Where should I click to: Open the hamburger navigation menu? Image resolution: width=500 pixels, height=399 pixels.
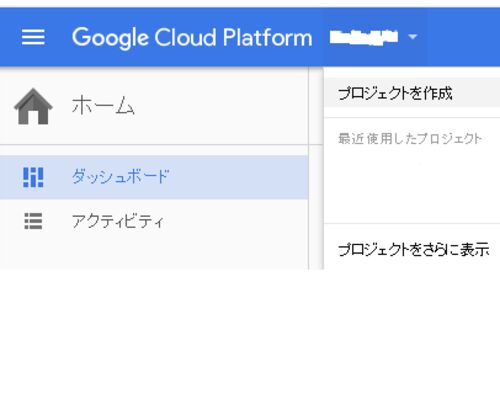coord(33,37)
